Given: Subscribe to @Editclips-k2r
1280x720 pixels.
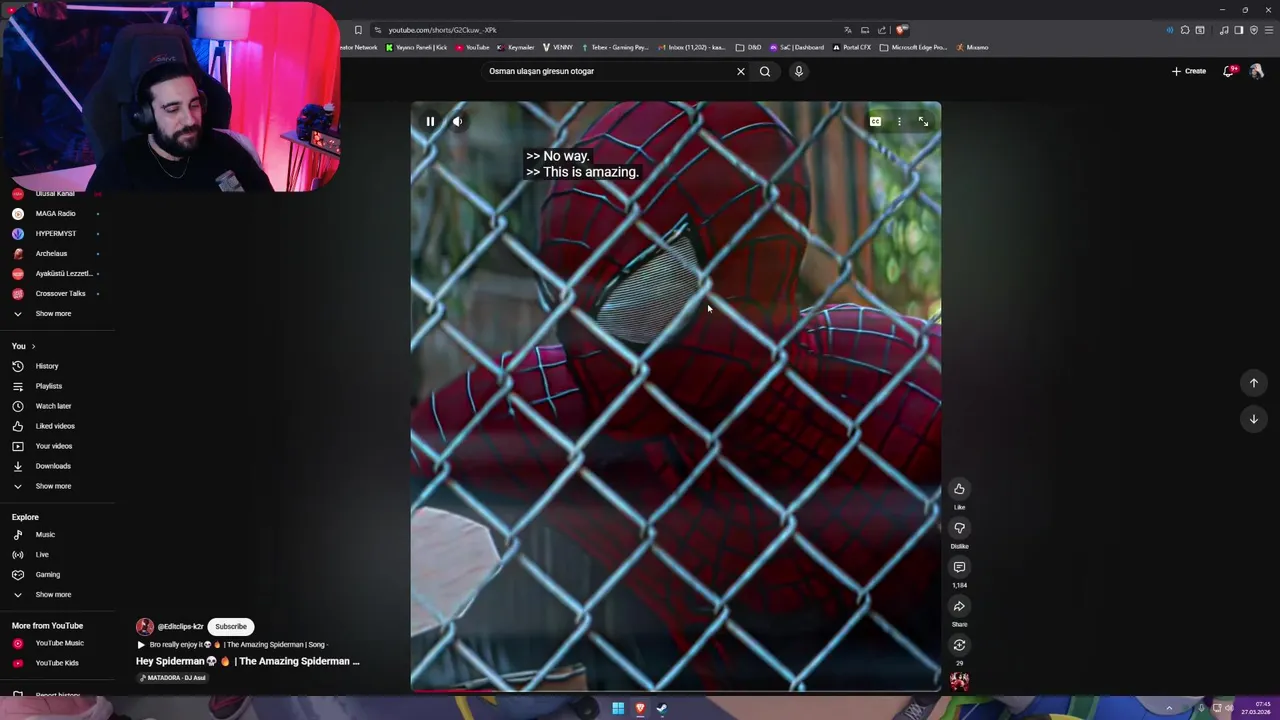Looking at the screenshot, I should (230, 627).
